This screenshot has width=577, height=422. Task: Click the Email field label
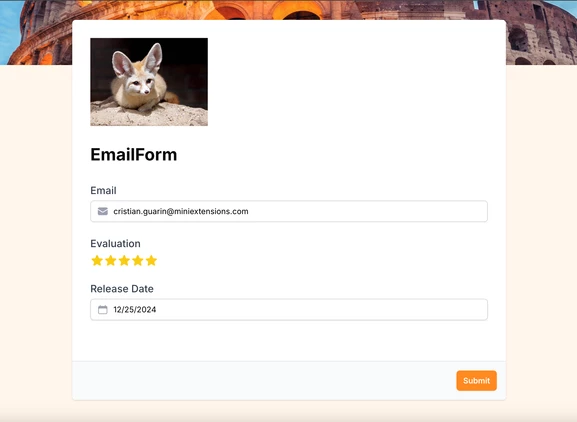point(103,191)
